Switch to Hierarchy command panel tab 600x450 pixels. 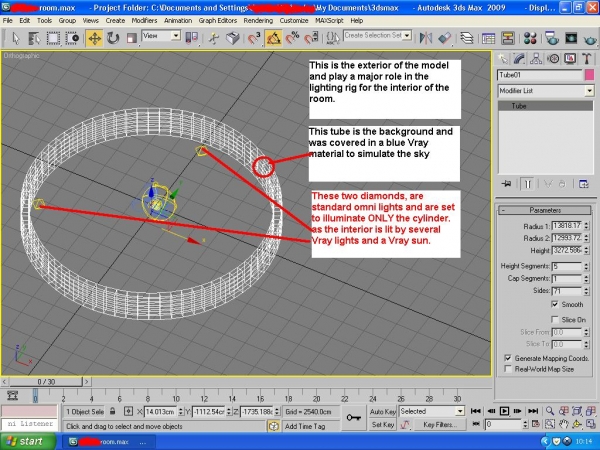point(536,59)
